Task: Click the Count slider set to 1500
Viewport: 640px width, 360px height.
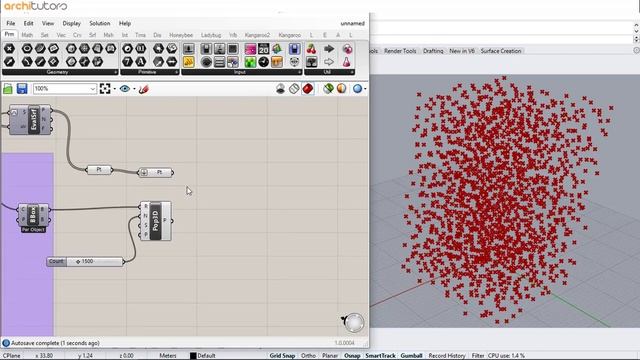Action: tap(85, 261)
